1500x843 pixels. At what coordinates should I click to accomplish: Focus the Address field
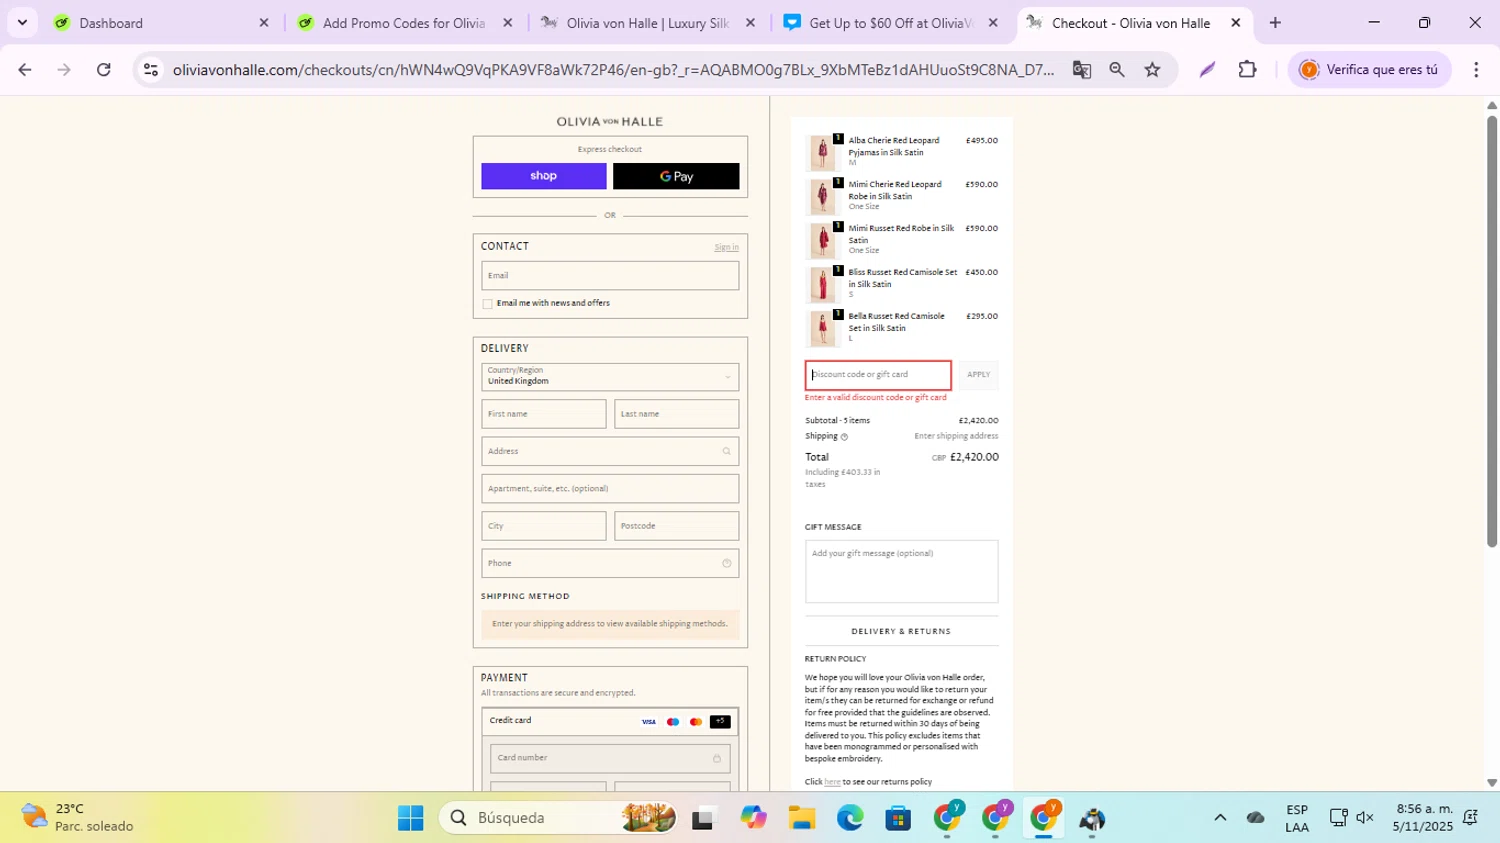(x=610, y=451)
